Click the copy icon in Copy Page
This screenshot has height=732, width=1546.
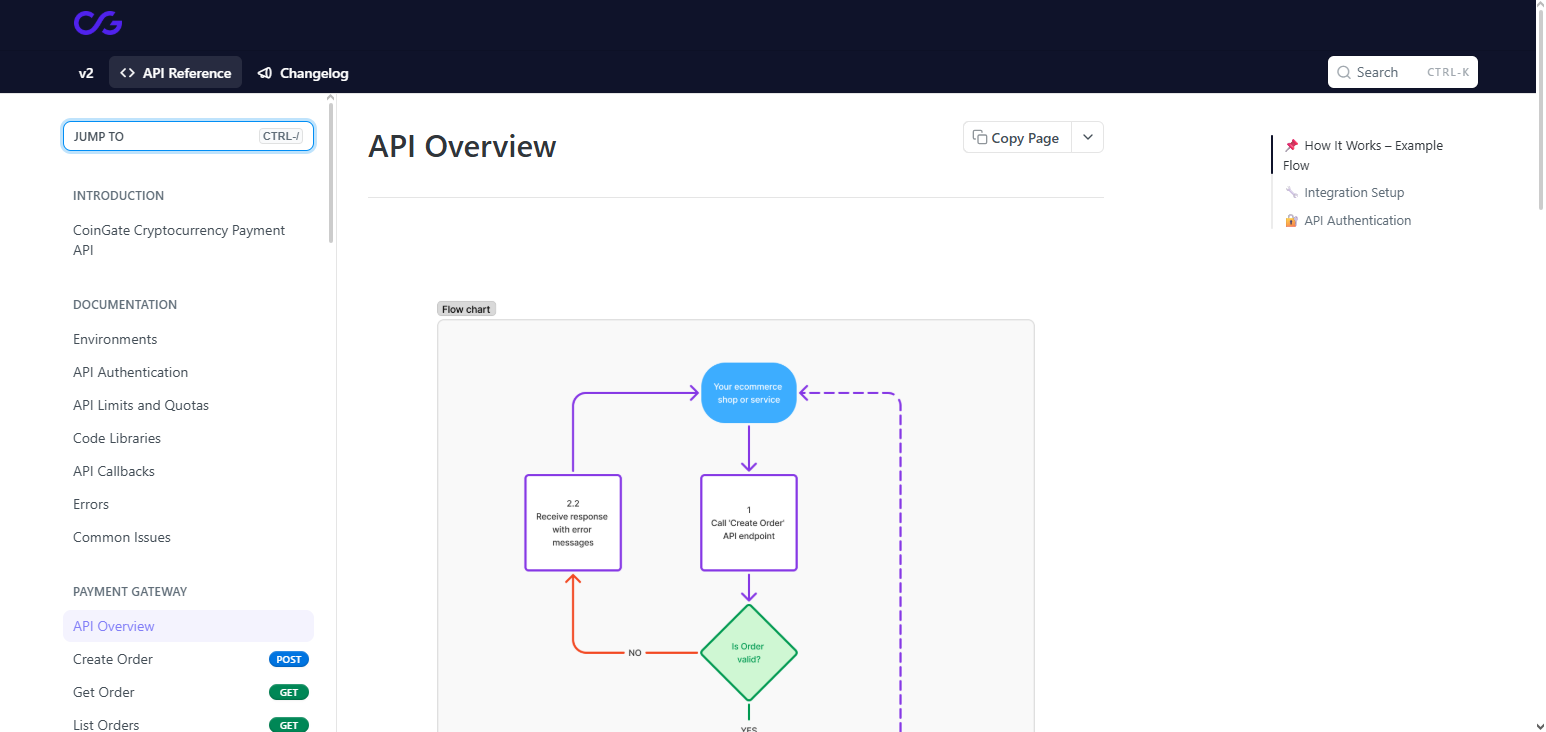980,138
